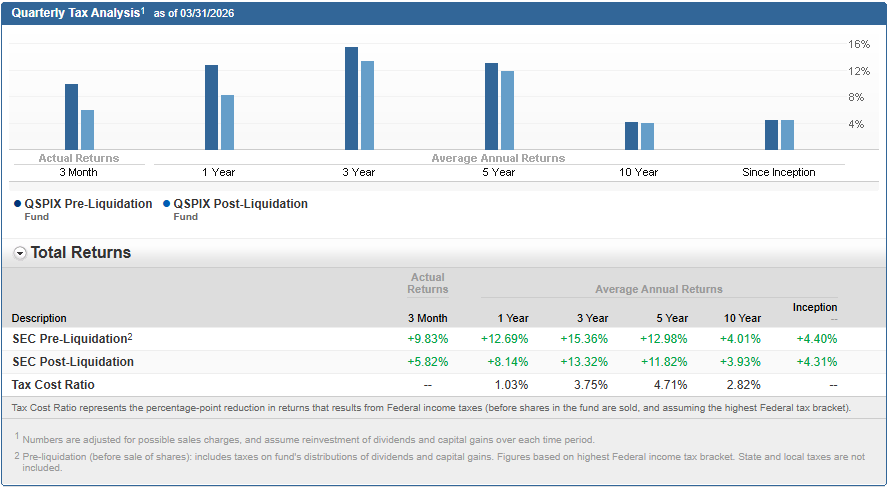
Task: Click the 3 Year pre-liquidation dark bar
Action: coord(351,98)
